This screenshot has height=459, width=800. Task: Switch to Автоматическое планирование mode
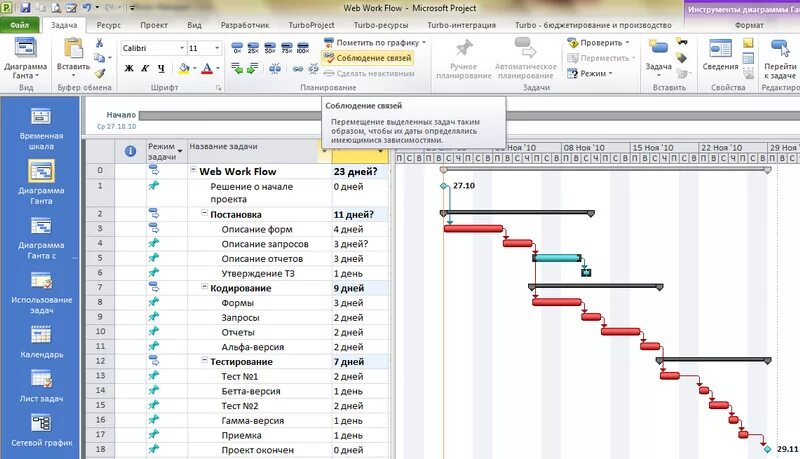(526, 59)
